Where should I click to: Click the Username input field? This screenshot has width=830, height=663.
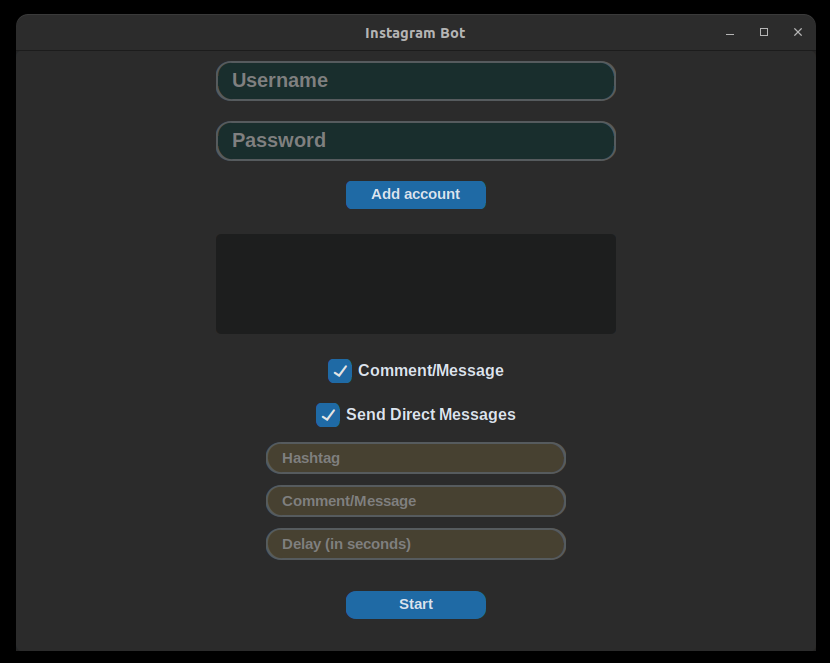(416, 81)
